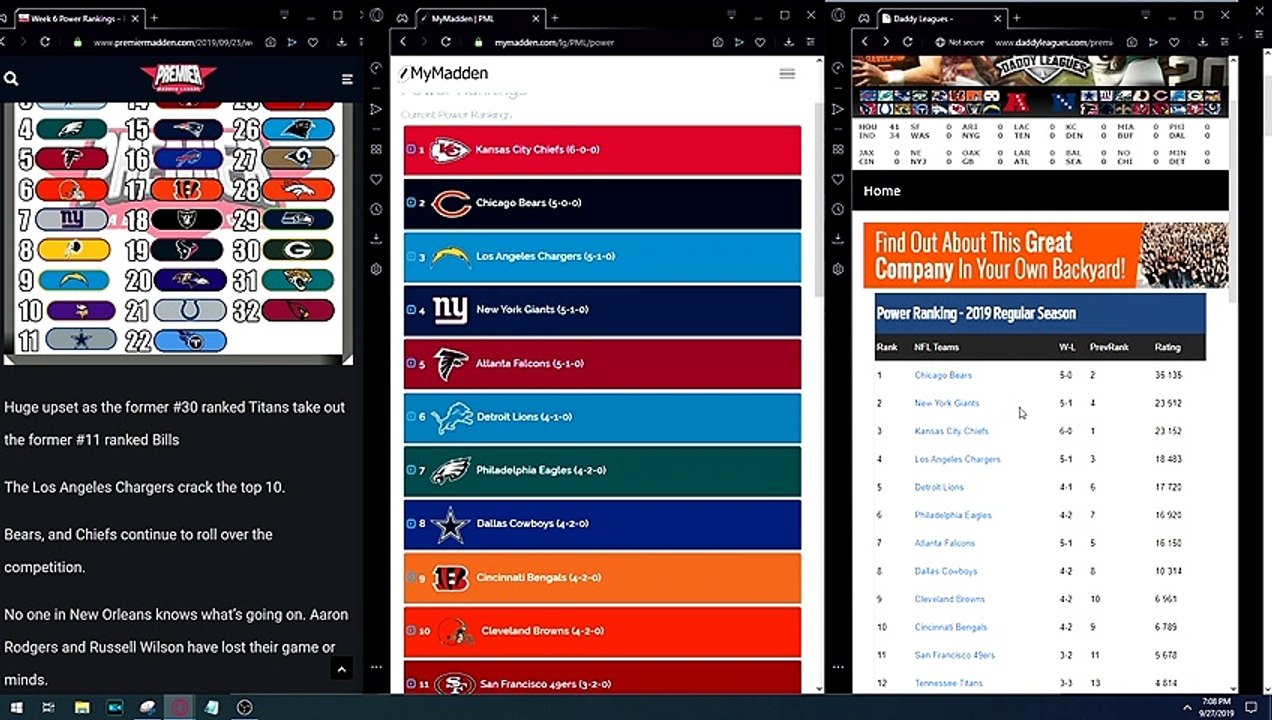Screen dimensions: 1272x720
Task: Open File Explorer from taskbar
Action: click(82, 707)
